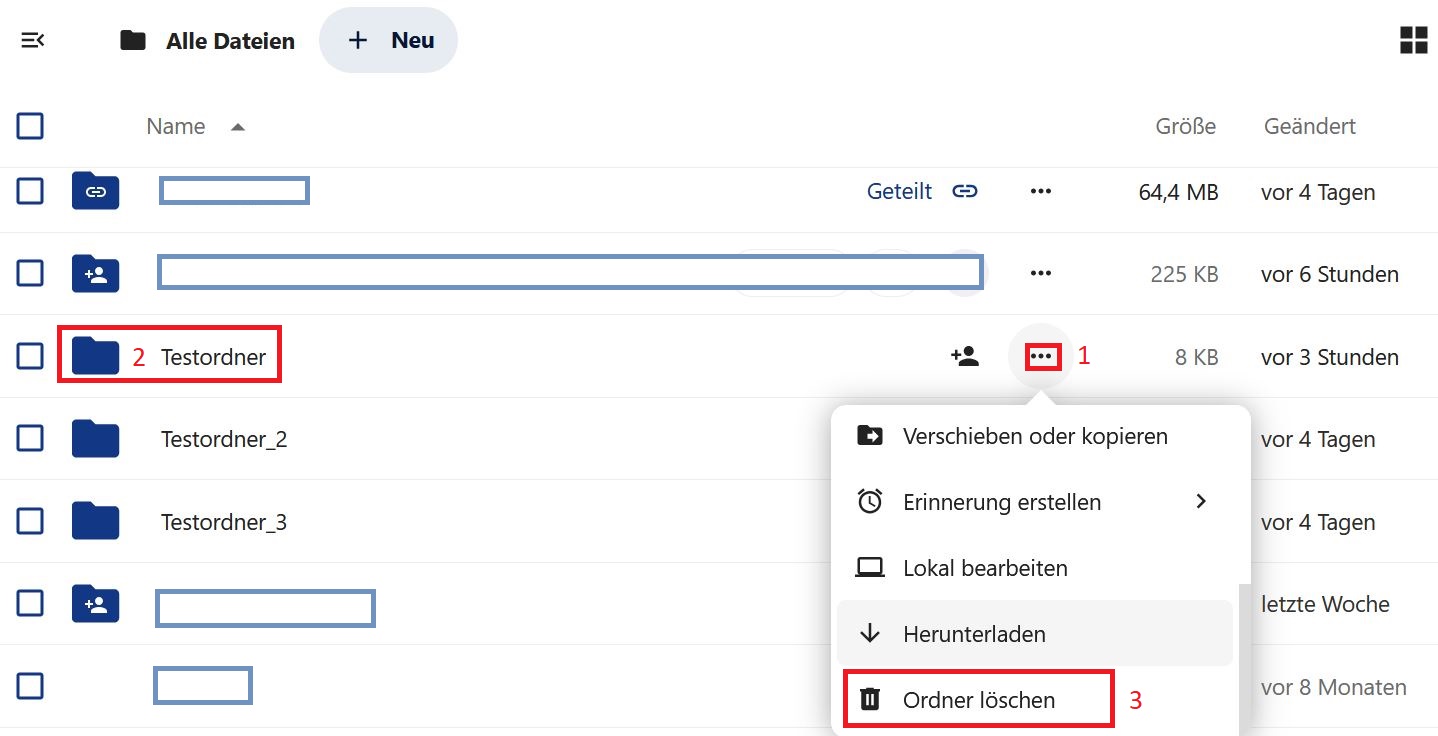Sort the list by the Geändert column

(1310, 126)
